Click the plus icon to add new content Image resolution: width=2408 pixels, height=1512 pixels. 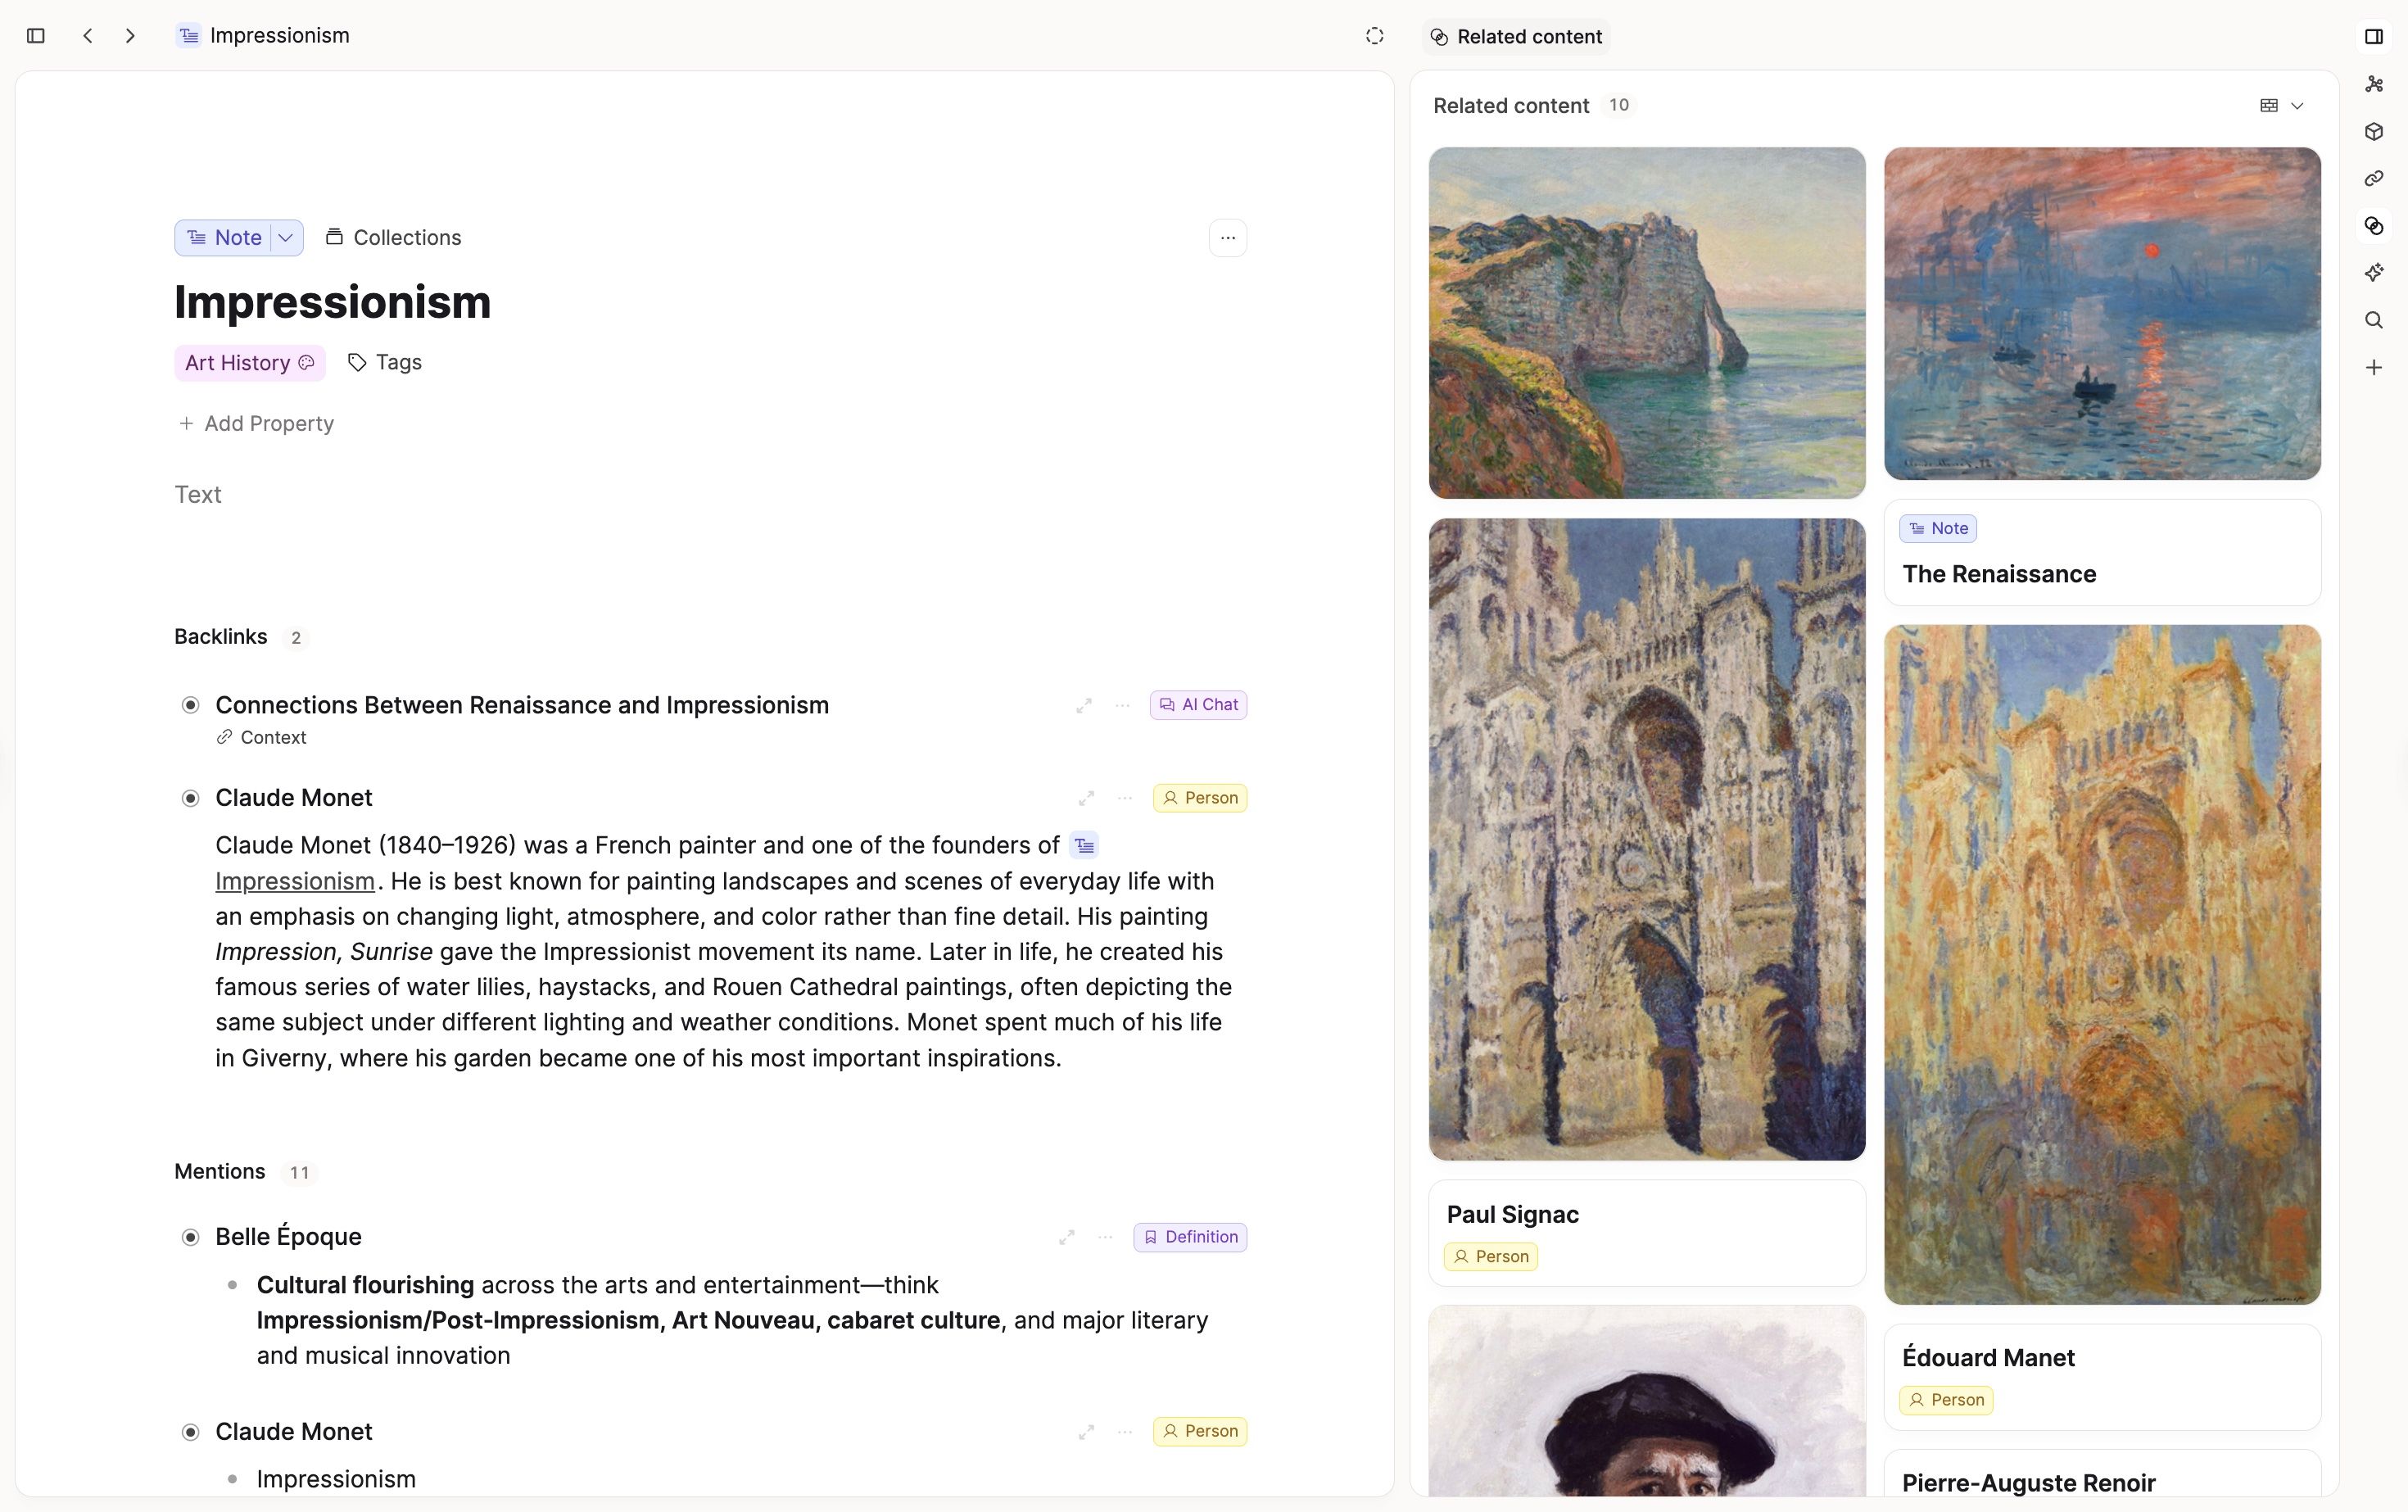point(2375,367)
